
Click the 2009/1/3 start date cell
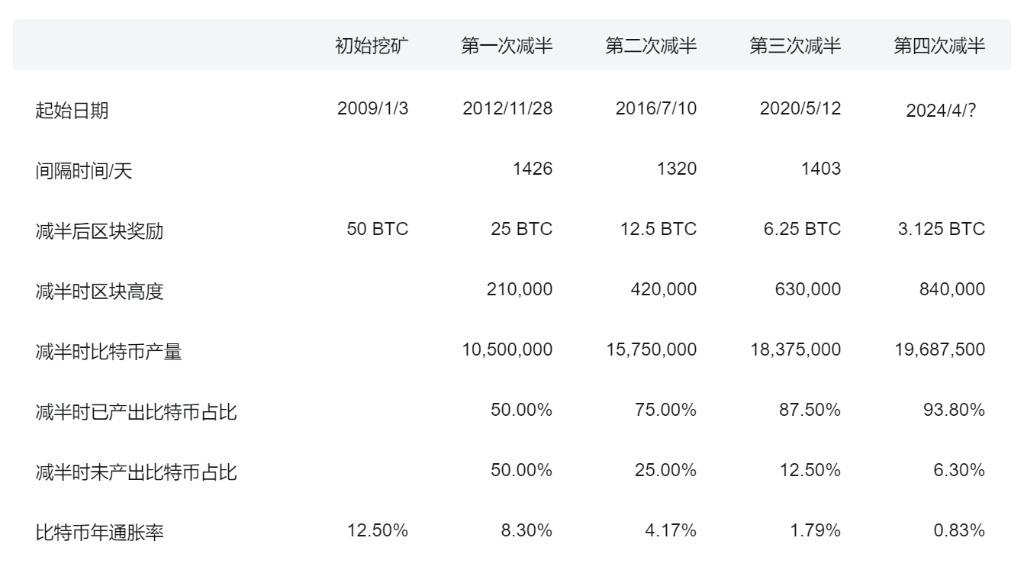pyautogui.click(x=373, y=109)
